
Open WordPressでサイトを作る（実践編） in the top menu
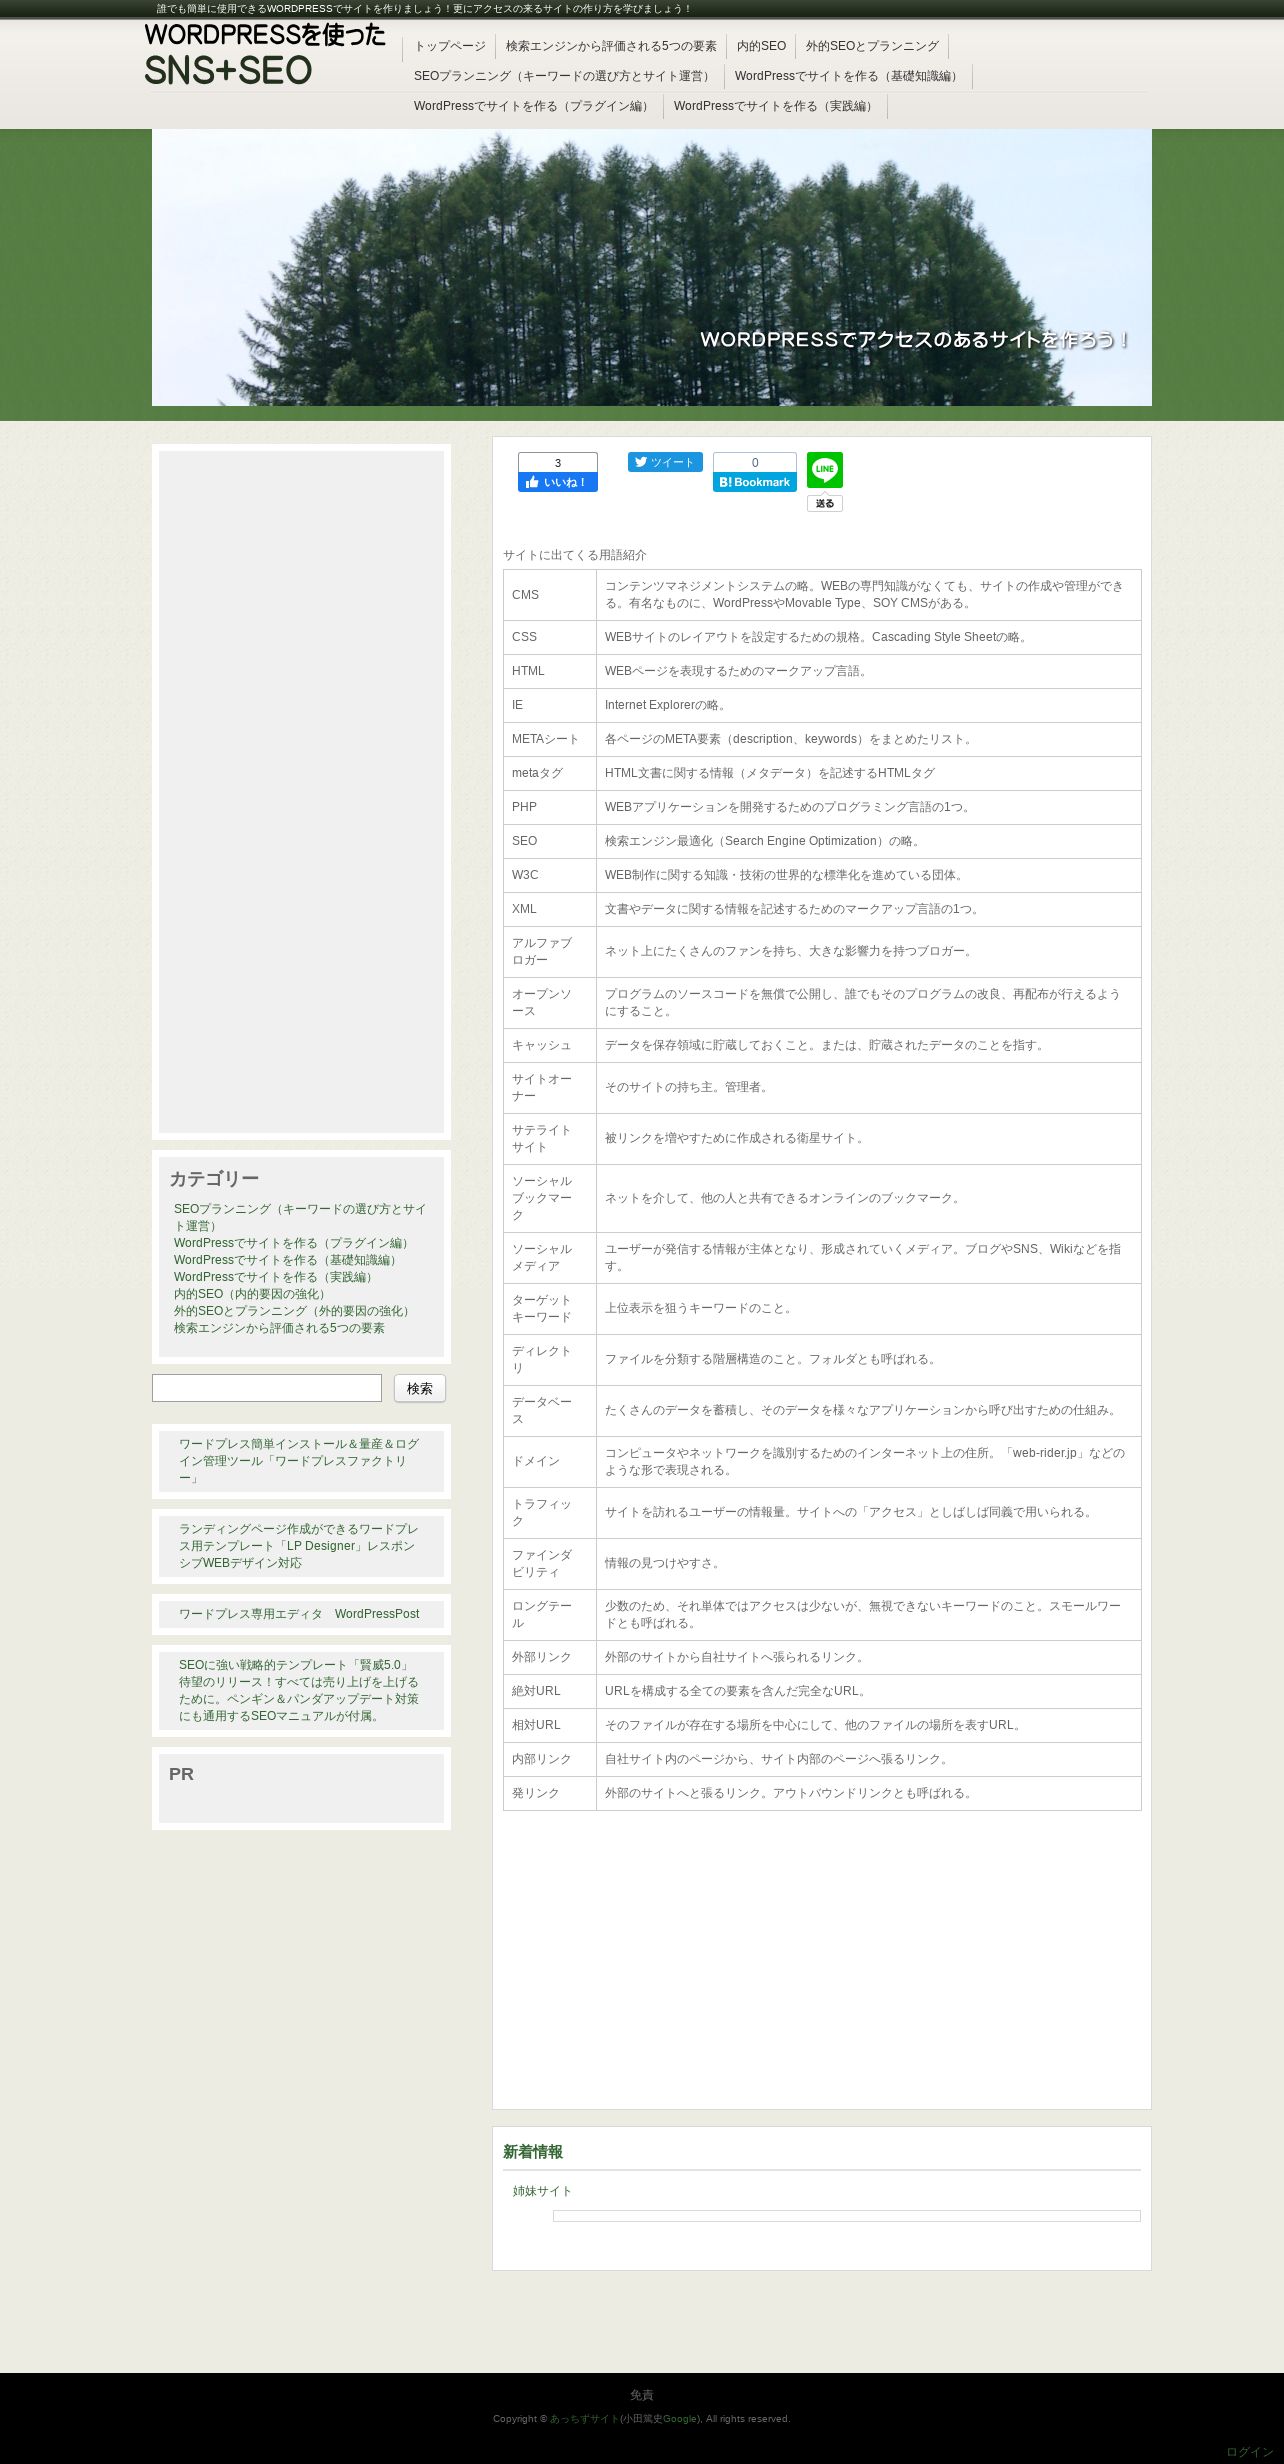pyautogui.click(x=775, y=106)
